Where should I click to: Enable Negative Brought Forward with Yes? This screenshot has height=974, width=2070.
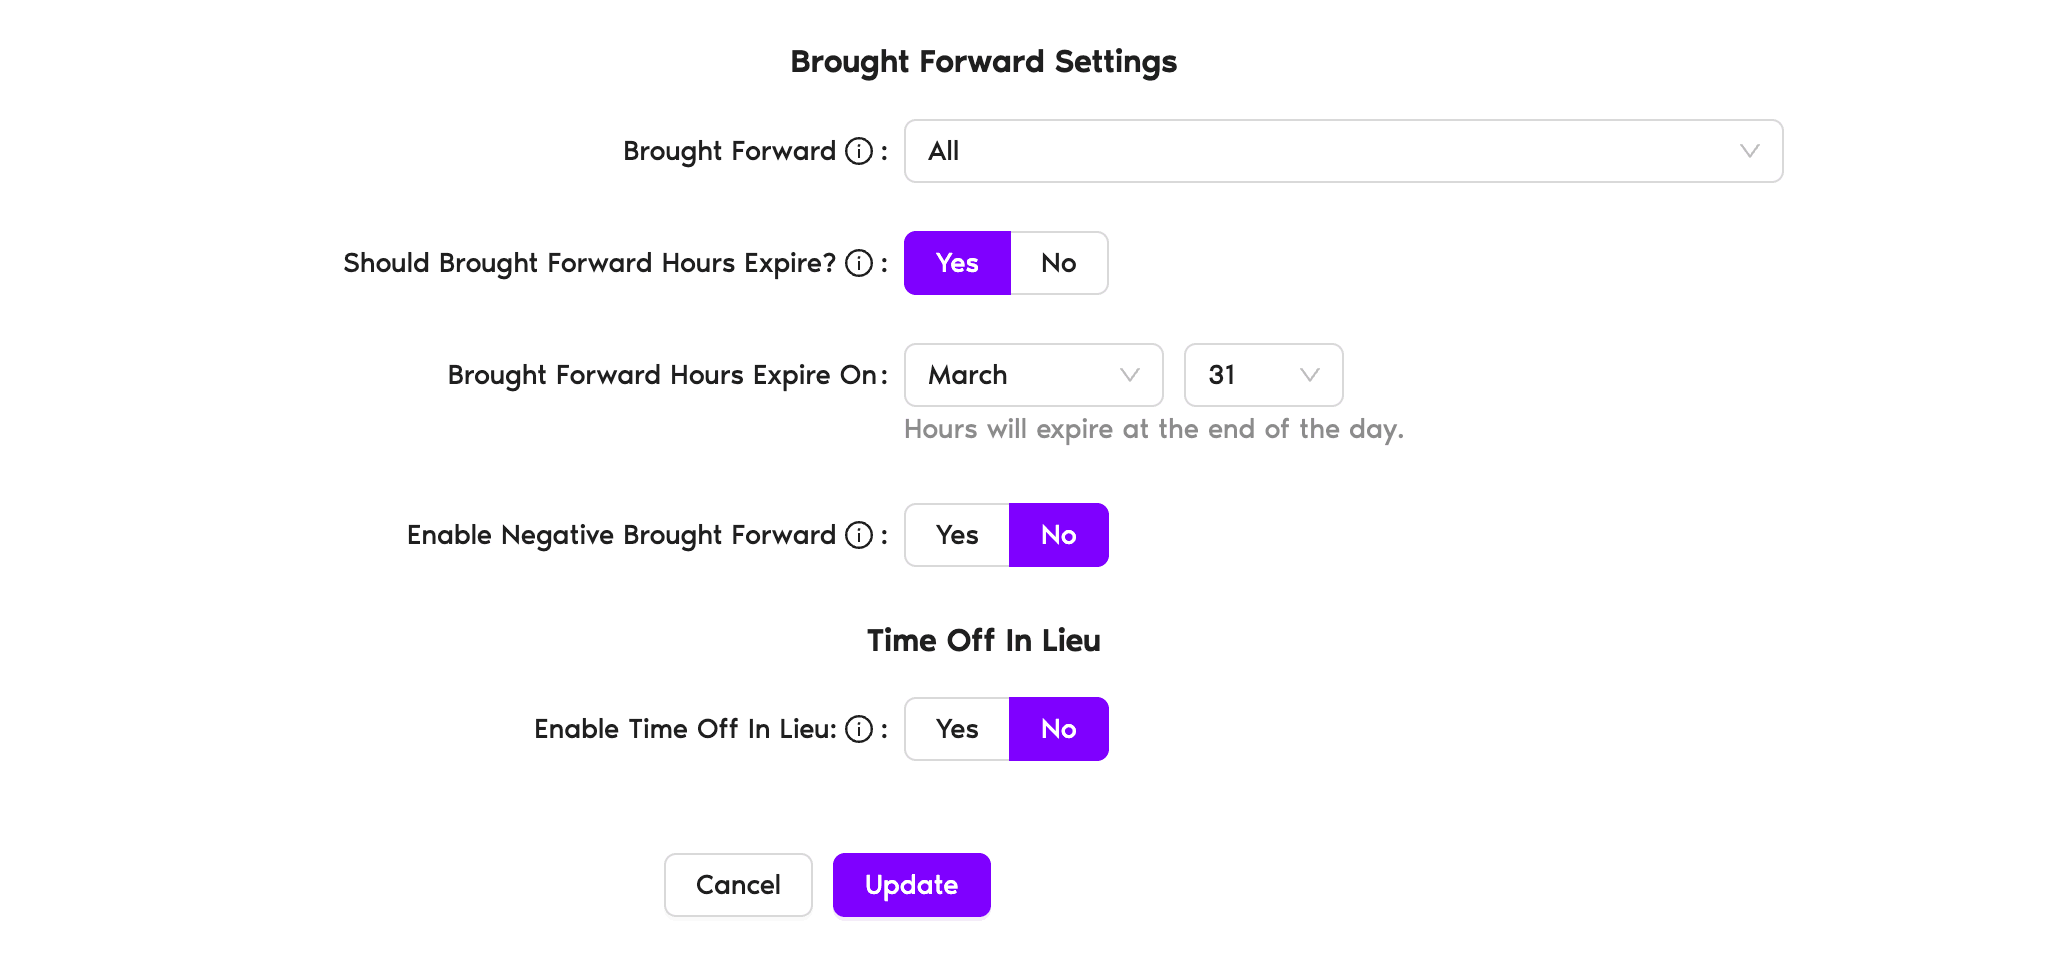point(957,535)
